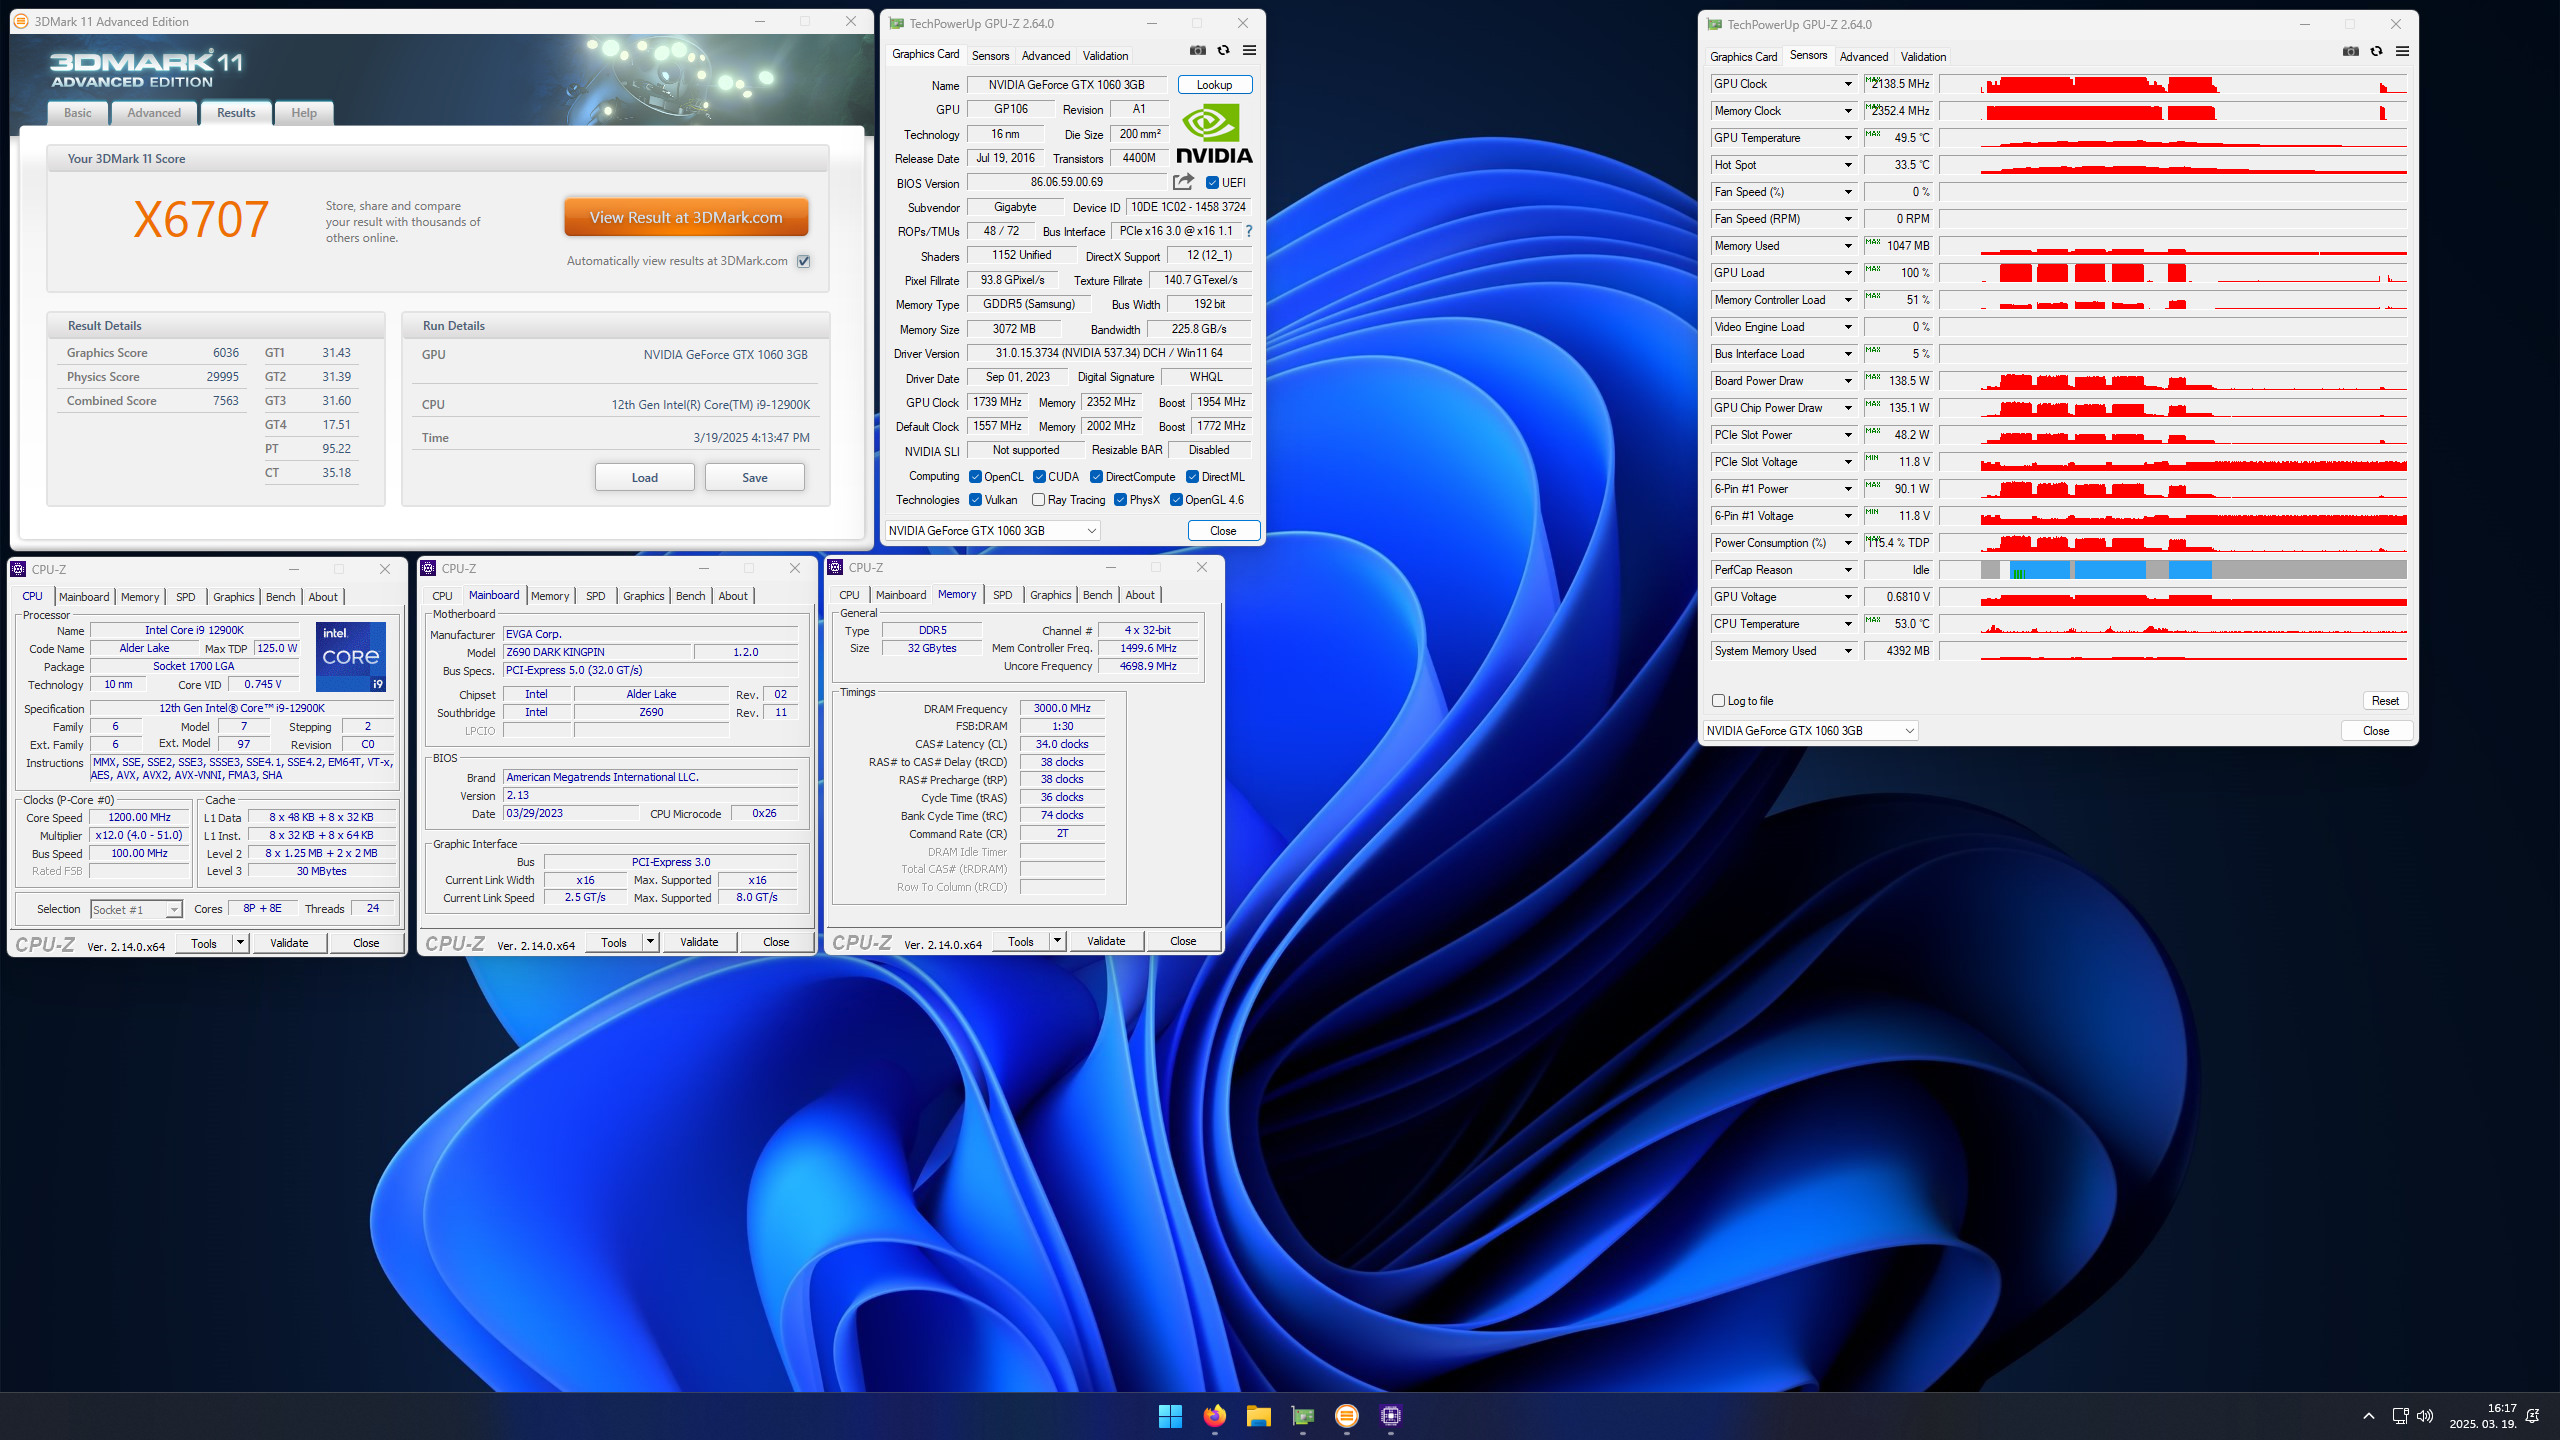Screen dimensions: 2560x1440
Task: Toggle the PhysX checkbox
Action: pos(1120,500)
